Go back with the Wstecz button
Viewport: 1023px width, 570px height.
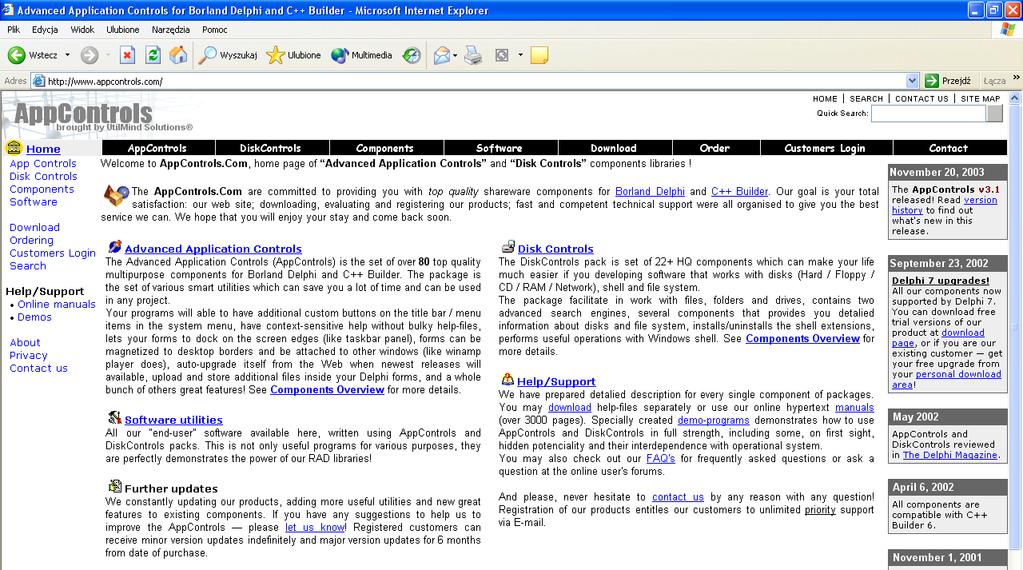33,55
